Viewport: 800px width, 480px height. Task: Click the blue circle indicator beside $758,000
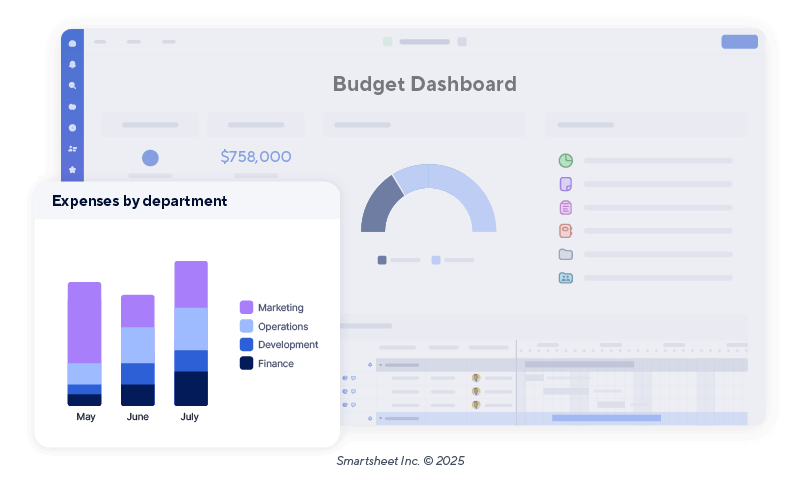pos(150,158)
